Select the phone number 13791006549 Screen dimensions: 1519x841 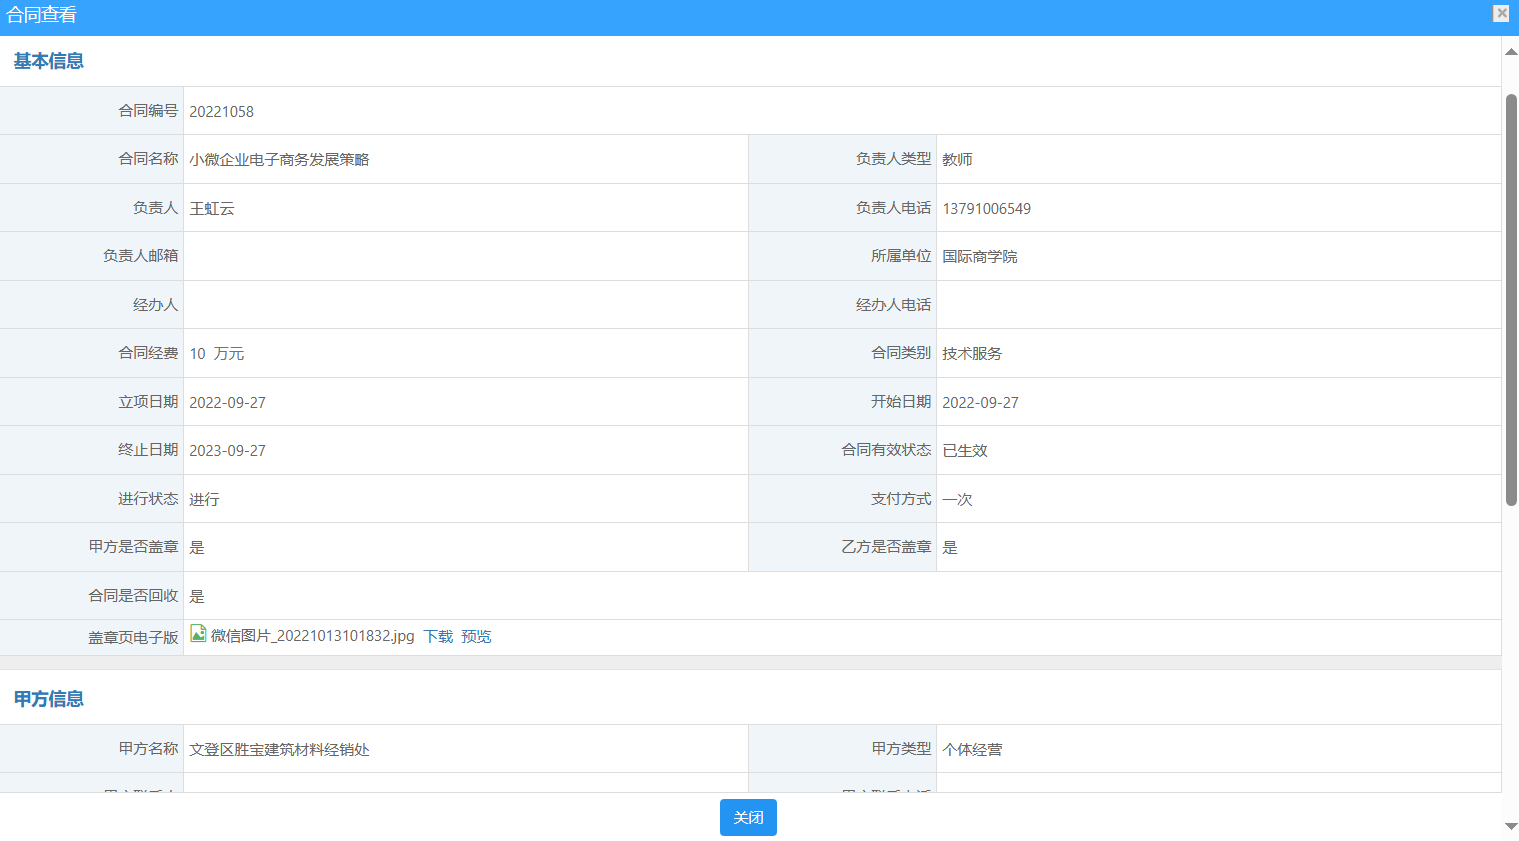point(986,209)
